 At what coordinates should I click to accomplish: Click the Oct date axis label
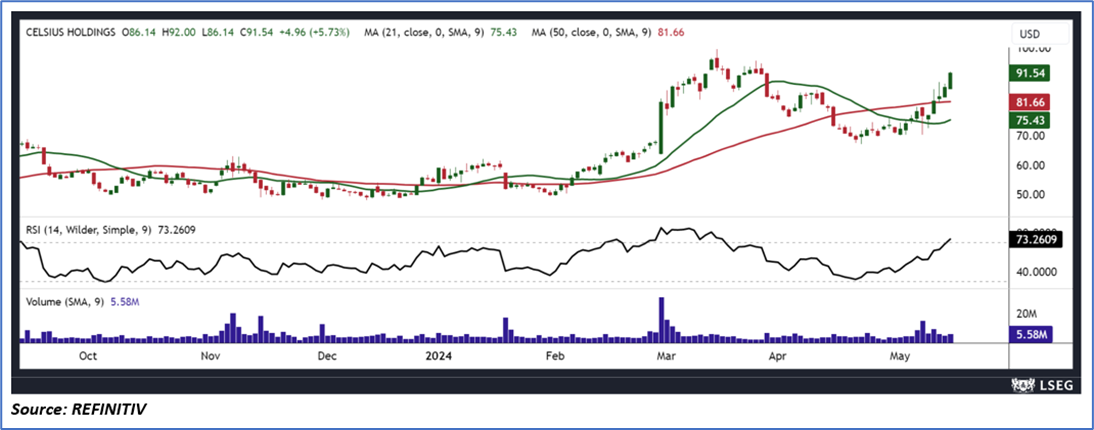(88, 356)
